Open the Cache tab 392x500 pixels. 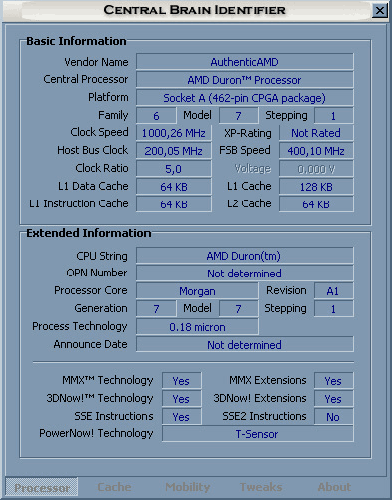tap(114, 487)
